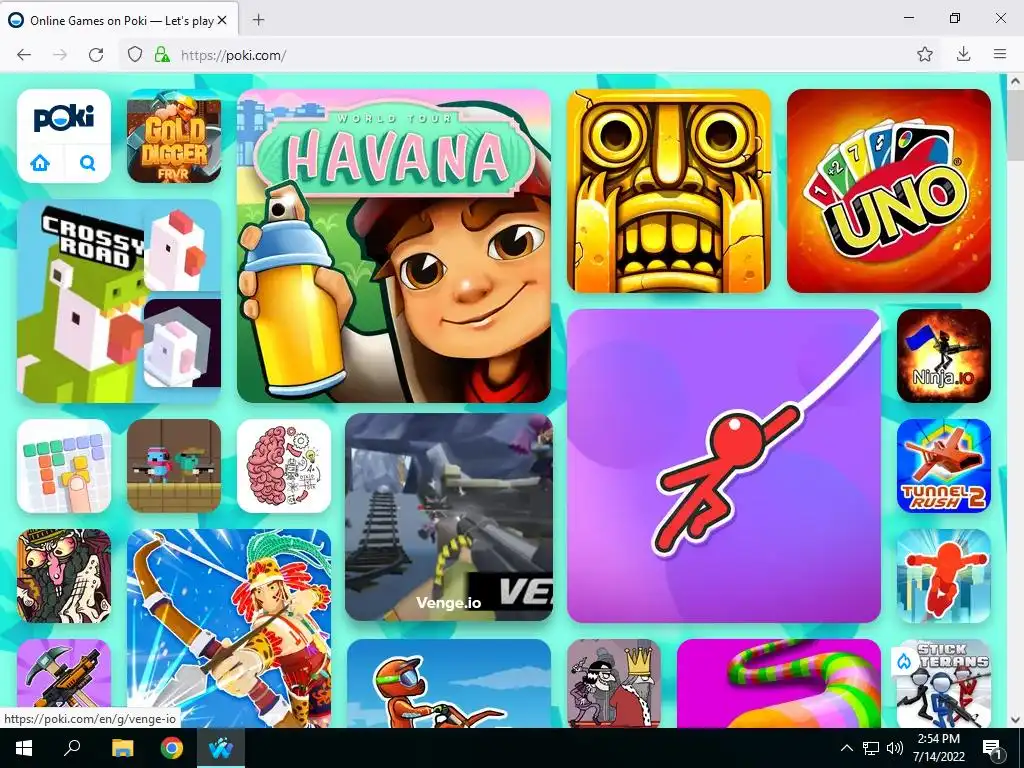Open the Gold Digger FRVR game
Image resolution: width=1024 pixels, height=768 pixels.
coord(174,136)
